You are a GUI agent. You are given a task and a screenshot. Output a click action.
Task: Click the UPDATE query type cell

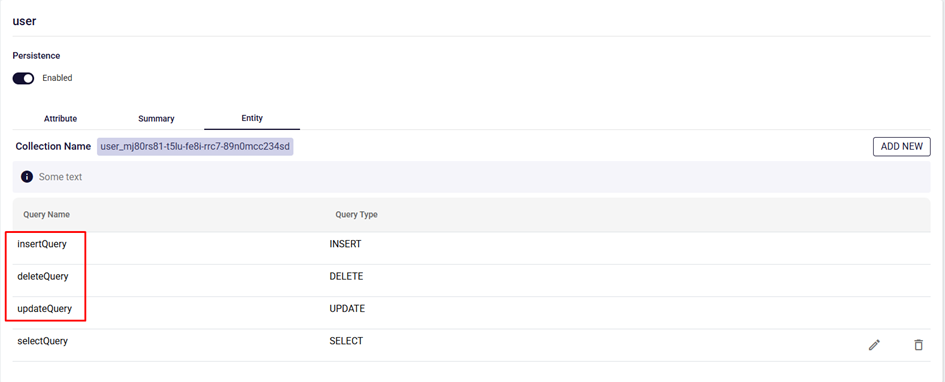point(347,308)
